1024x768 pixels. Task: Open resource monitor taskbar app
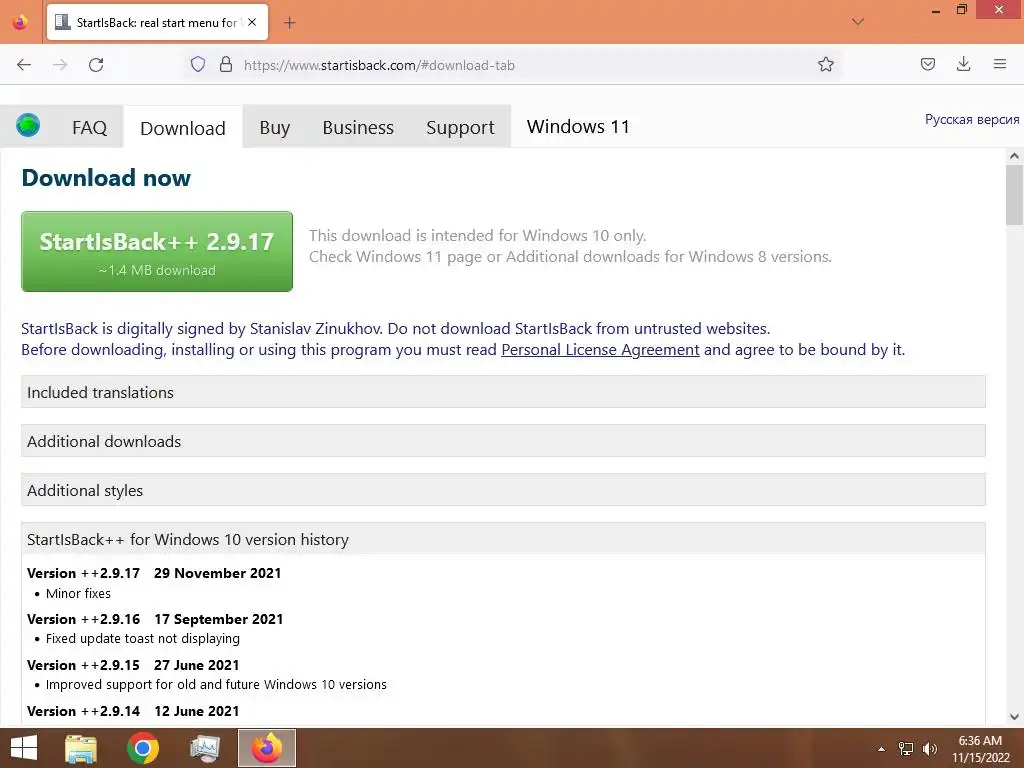point(205,748)
